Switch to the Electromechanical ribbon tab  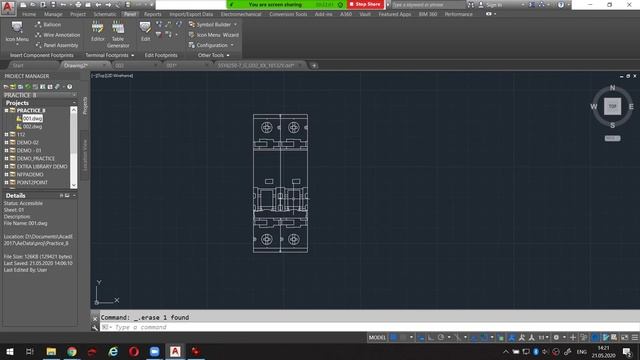(241, 14)
